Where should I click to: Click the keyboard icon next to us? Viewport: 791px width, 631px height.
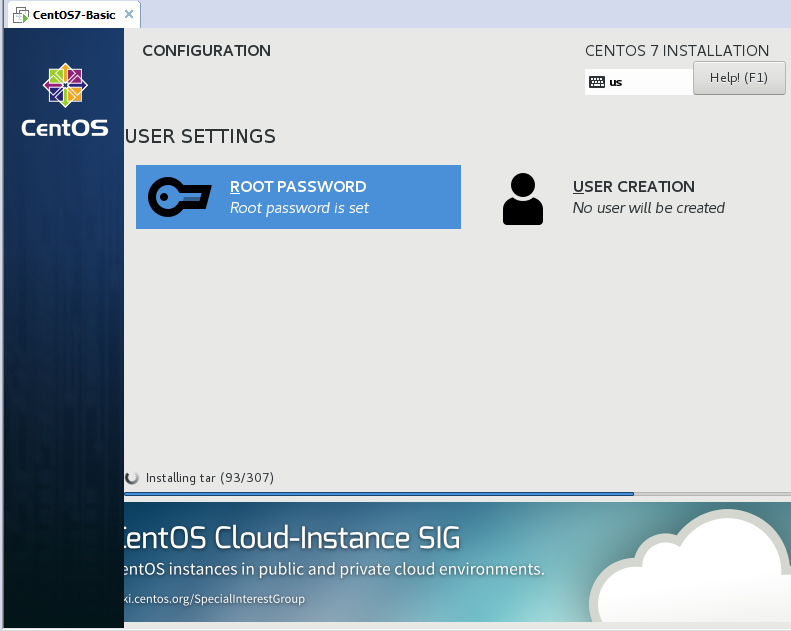tap(597, 82)
